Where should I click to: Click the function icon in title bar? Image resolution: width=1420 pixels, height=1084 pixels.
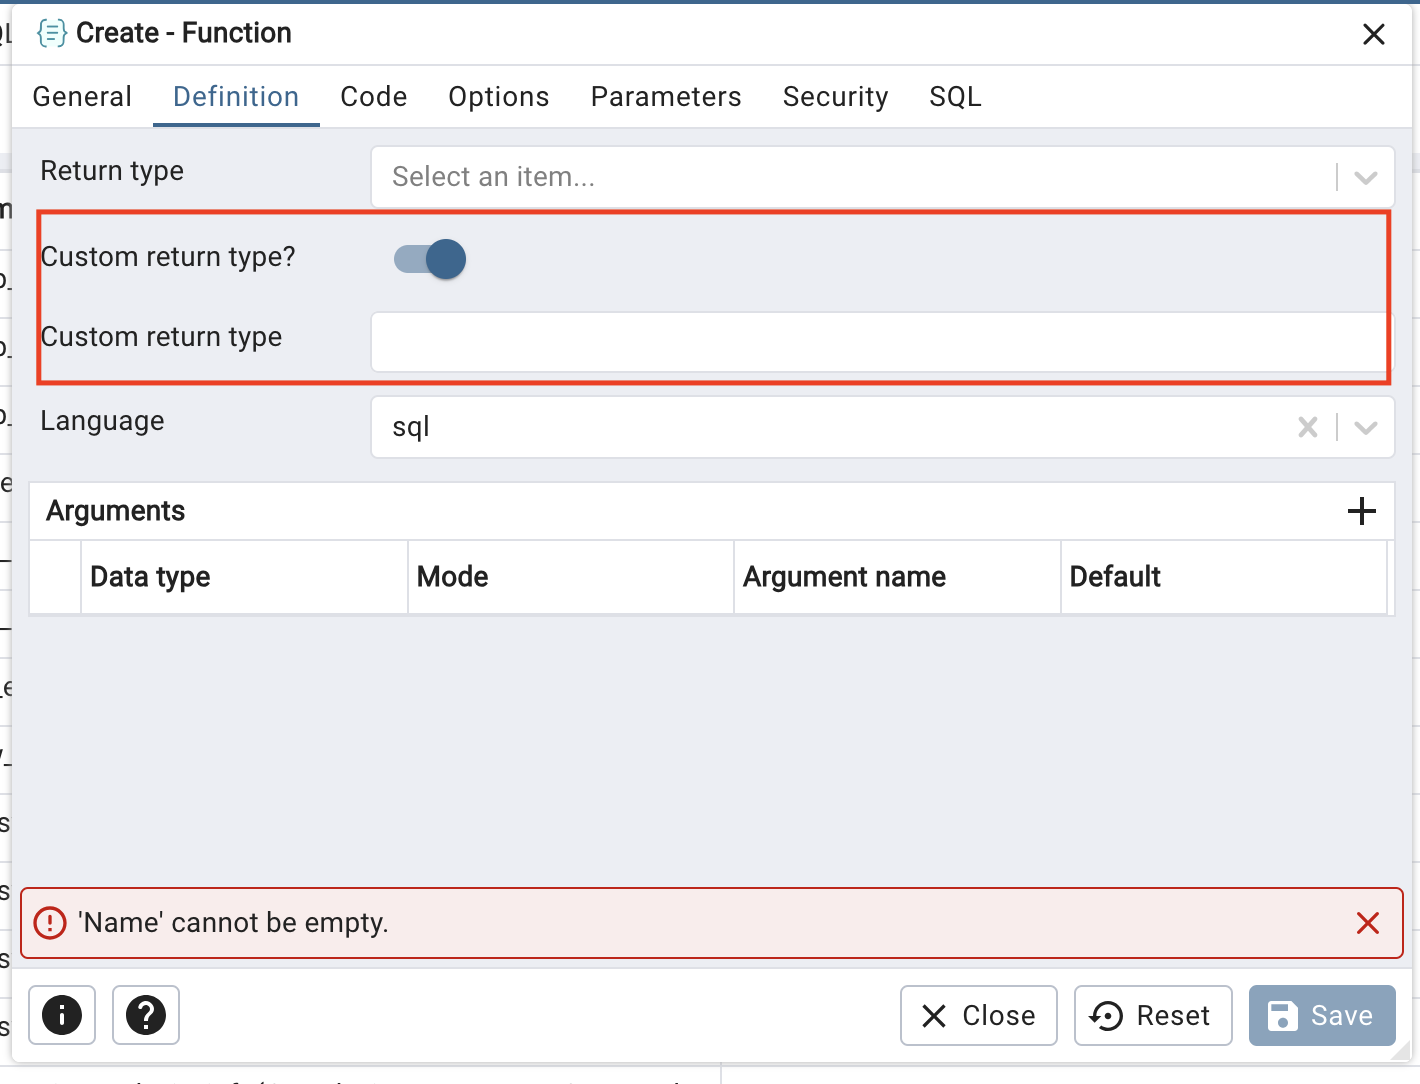click(x=51, y=33)
